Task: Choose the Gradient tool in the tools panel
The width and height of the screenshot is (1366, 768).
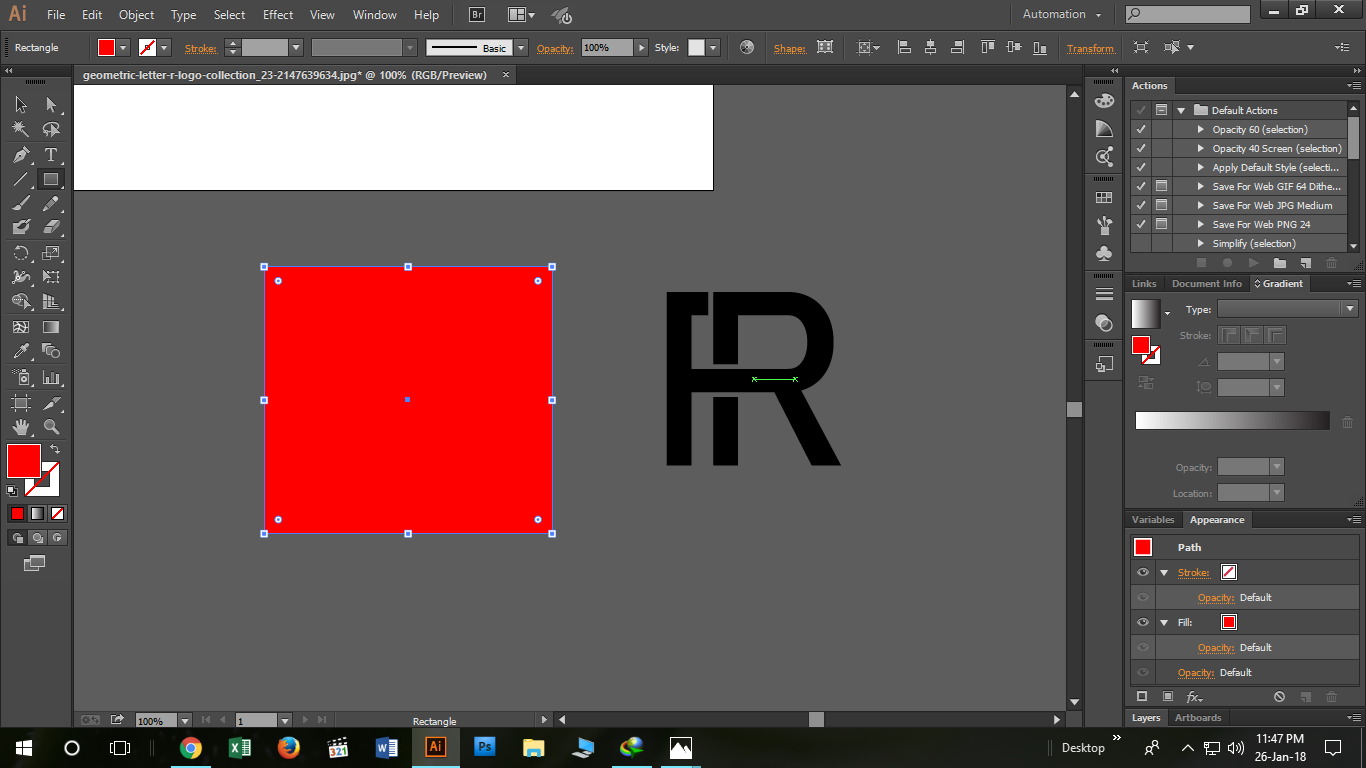Action: [51, 327]
